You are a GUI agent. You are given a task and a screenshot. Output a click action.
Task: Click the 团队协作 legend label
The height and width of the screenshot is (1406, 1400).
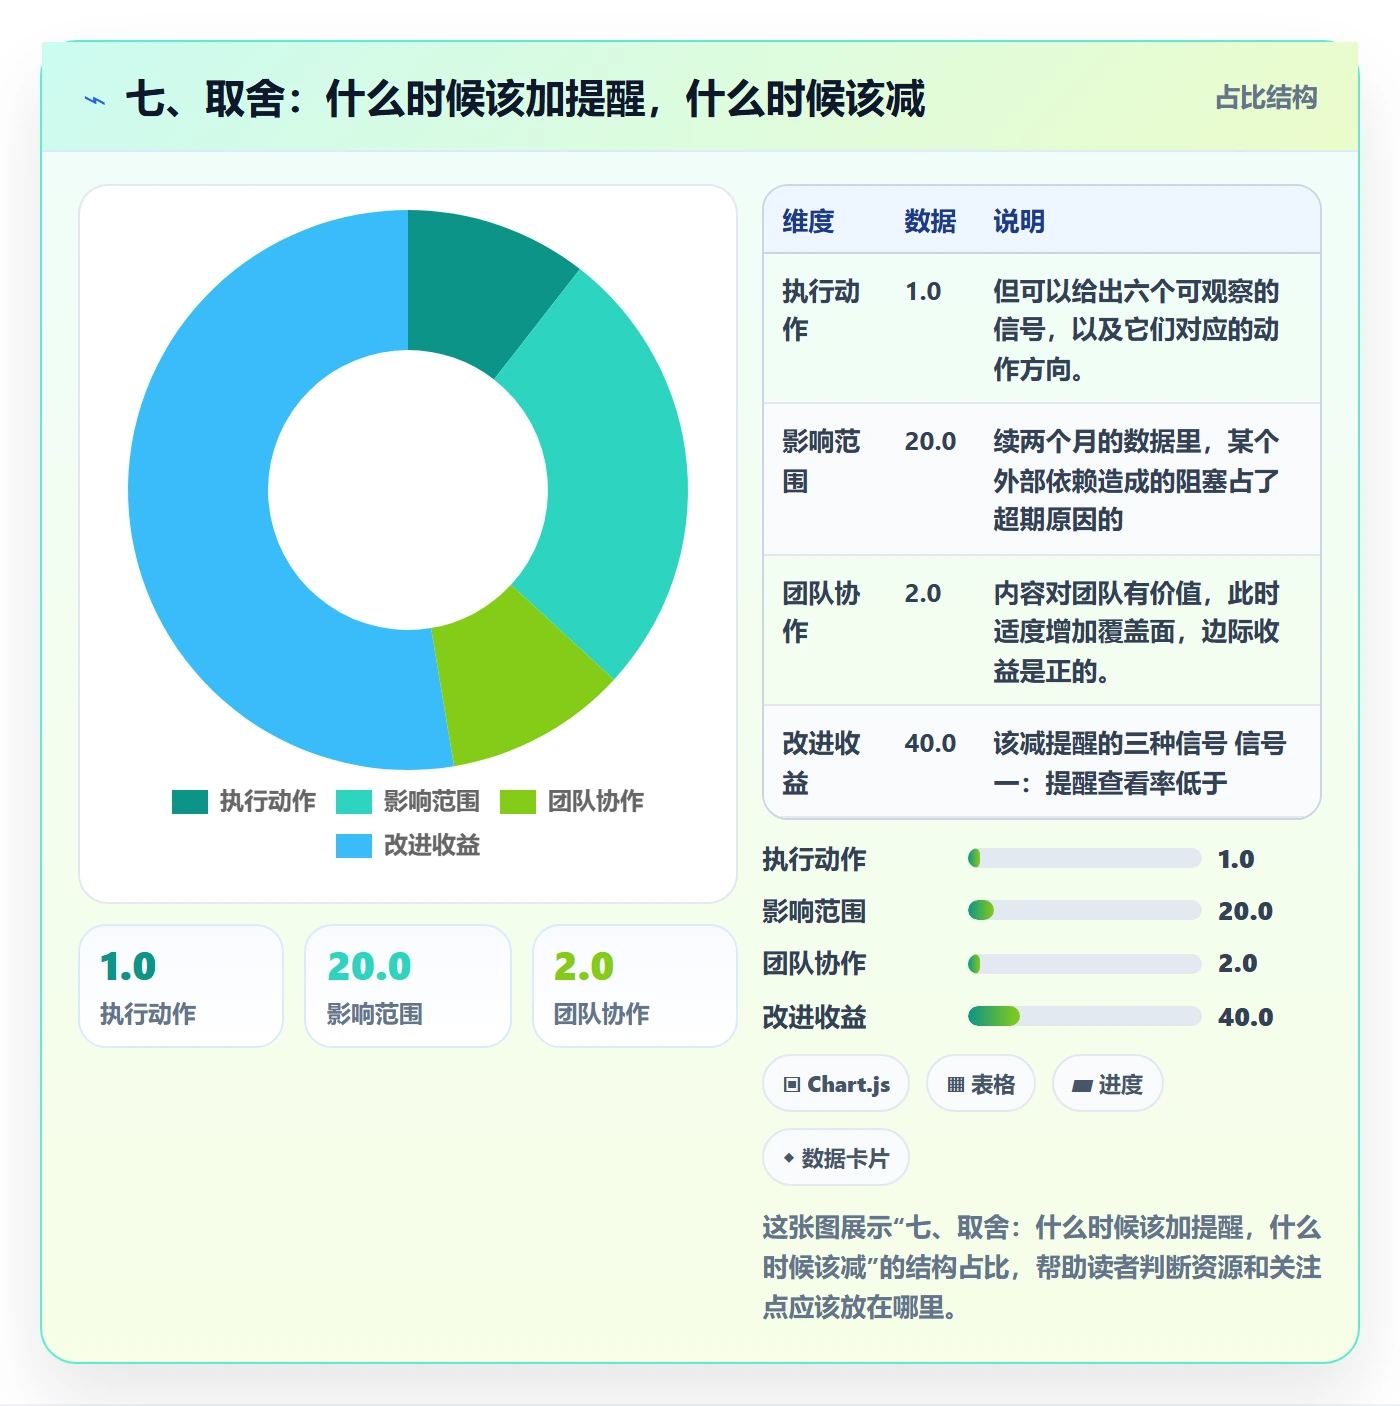pyautogui.click(x=595, y=802)
